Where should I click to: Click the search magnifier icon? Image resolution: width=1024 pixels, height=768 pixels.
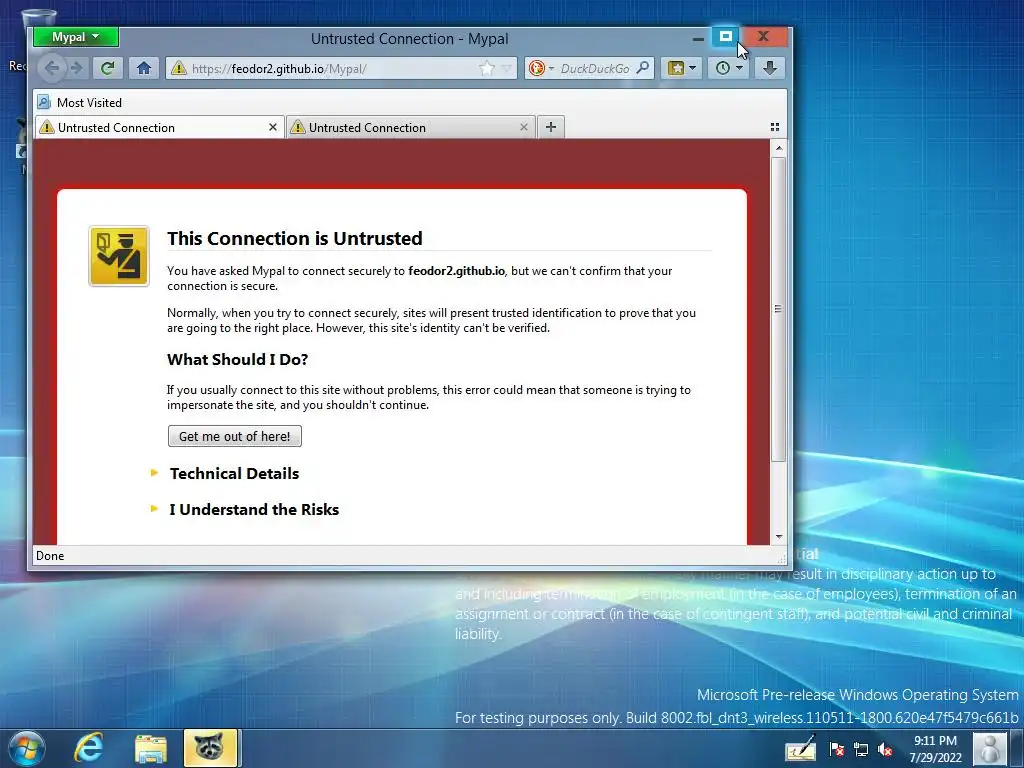pos(643,68)
